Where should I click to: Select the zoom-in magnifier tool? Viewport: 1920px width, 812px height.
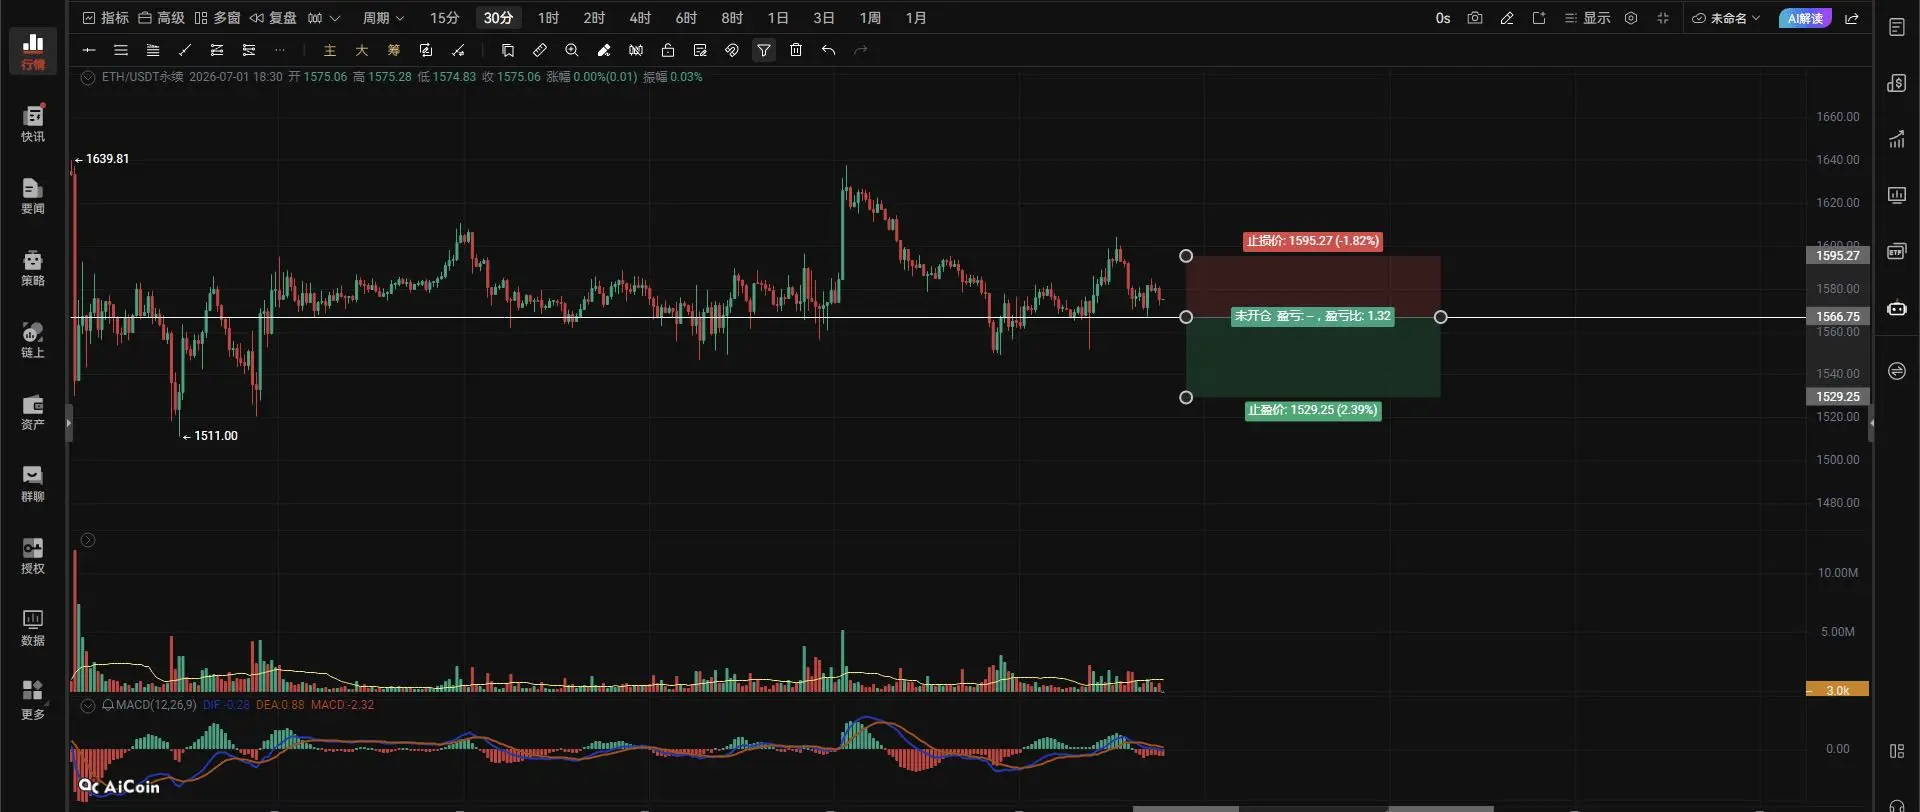point(572,50)
